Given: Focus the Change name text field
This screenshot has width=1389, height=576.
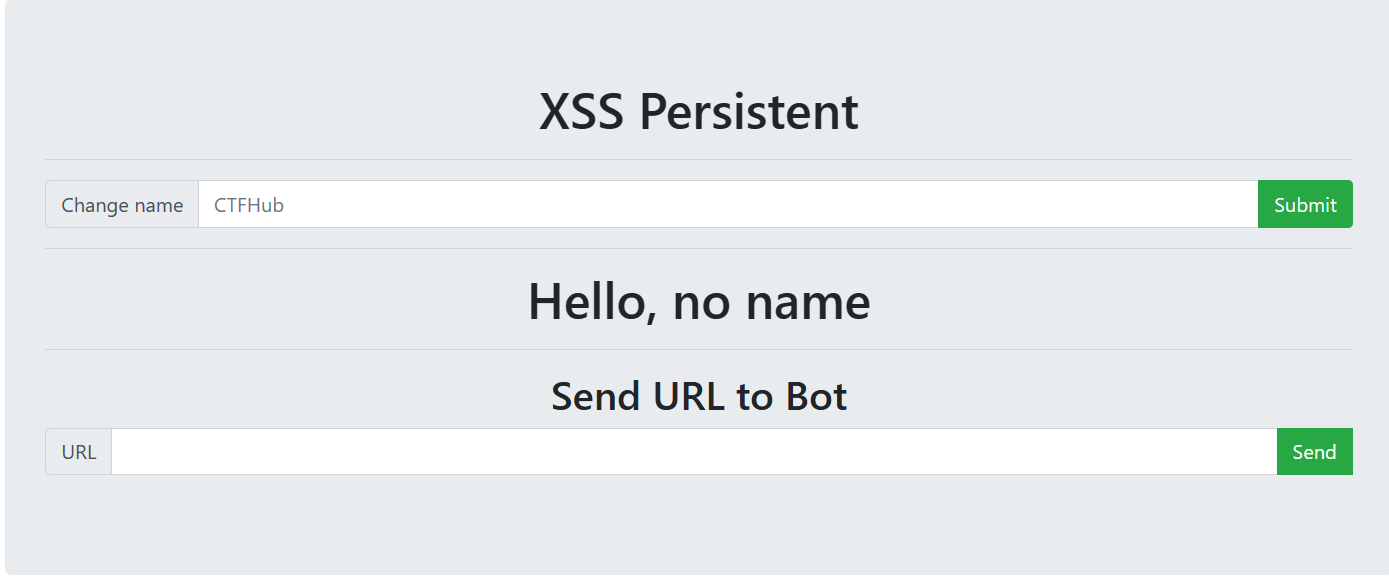Looking at the screenshot, I should point(728,204).
